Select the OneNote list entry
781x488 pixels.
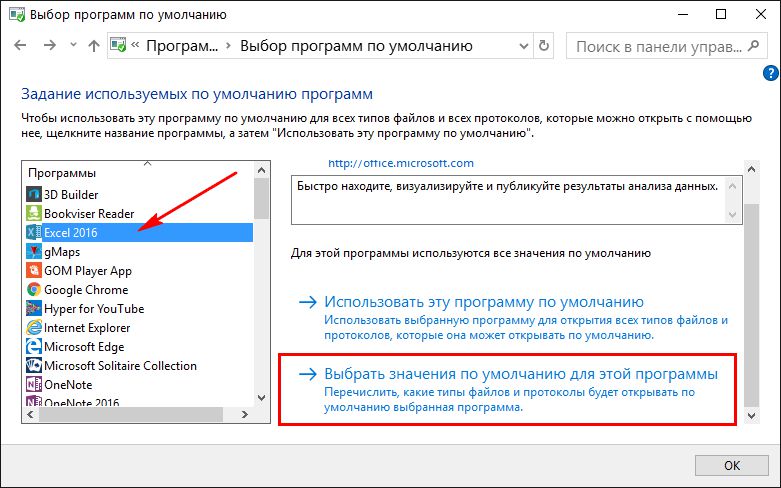coord(70,384)
